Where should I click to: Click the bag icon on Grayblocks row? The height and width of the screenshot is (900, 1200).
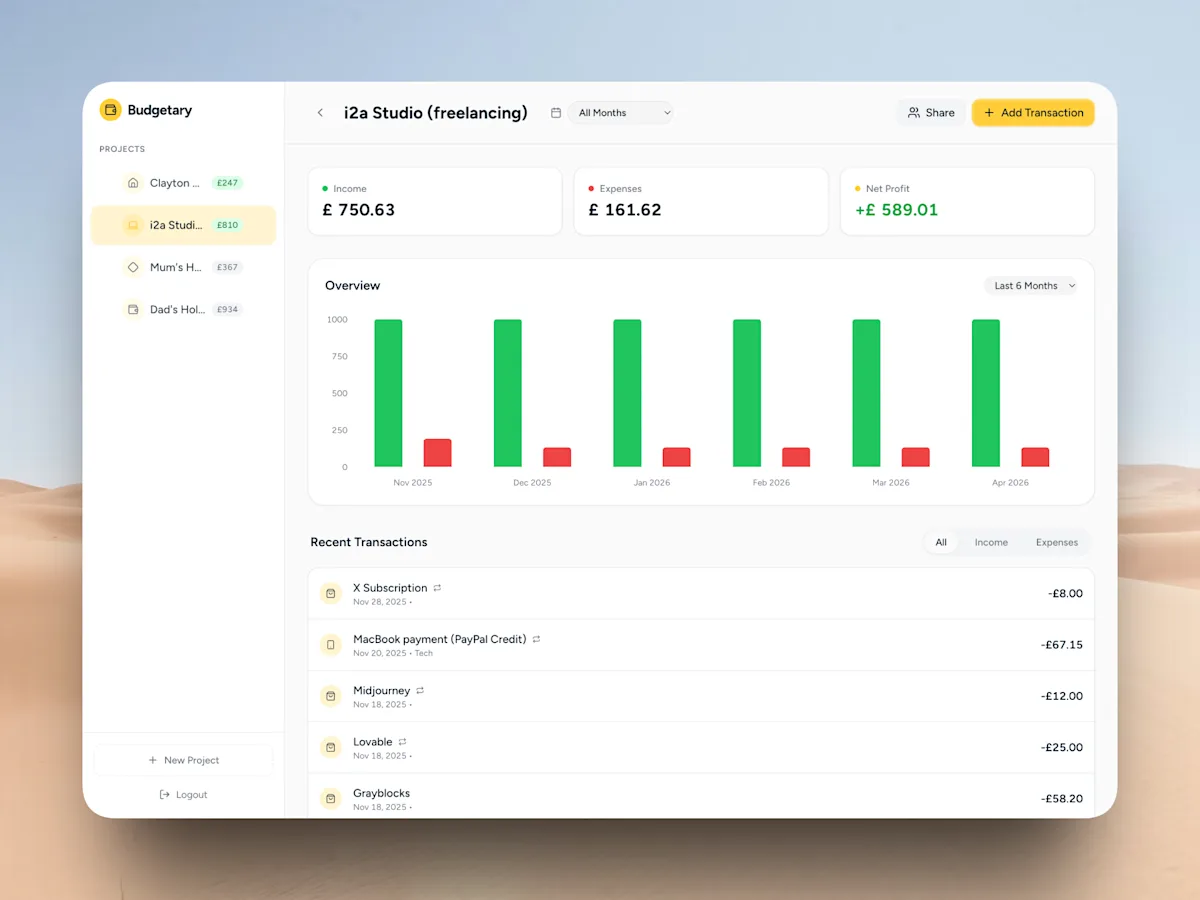tap(331, 798)
